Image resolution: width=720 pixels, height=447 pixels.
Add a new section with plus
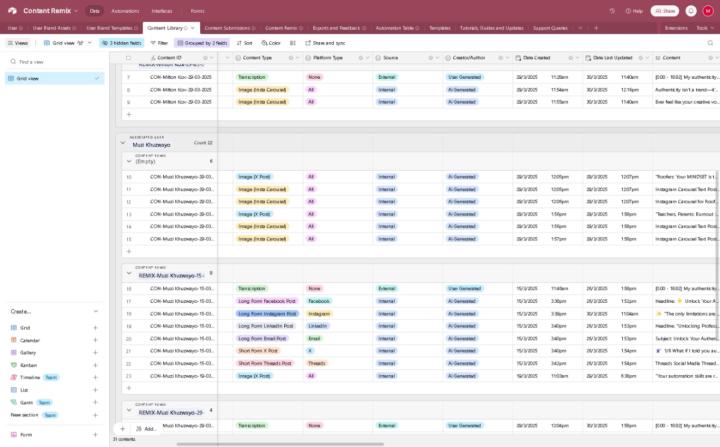[x=96, y=415]
